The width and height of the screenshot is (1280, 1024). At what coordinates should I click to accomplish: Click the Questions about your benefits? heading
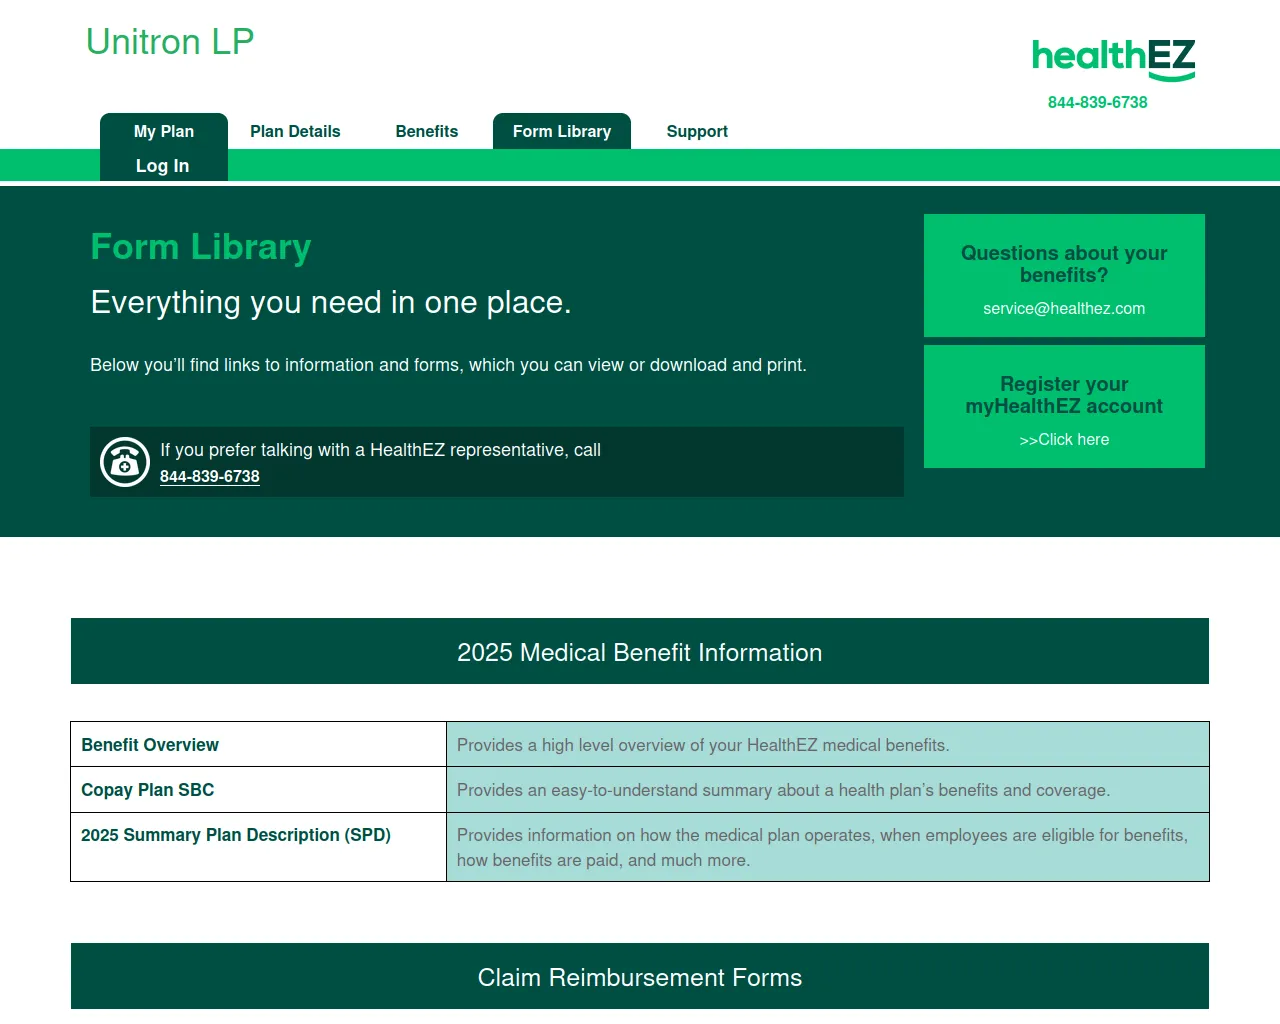[x=1064, y=264]
